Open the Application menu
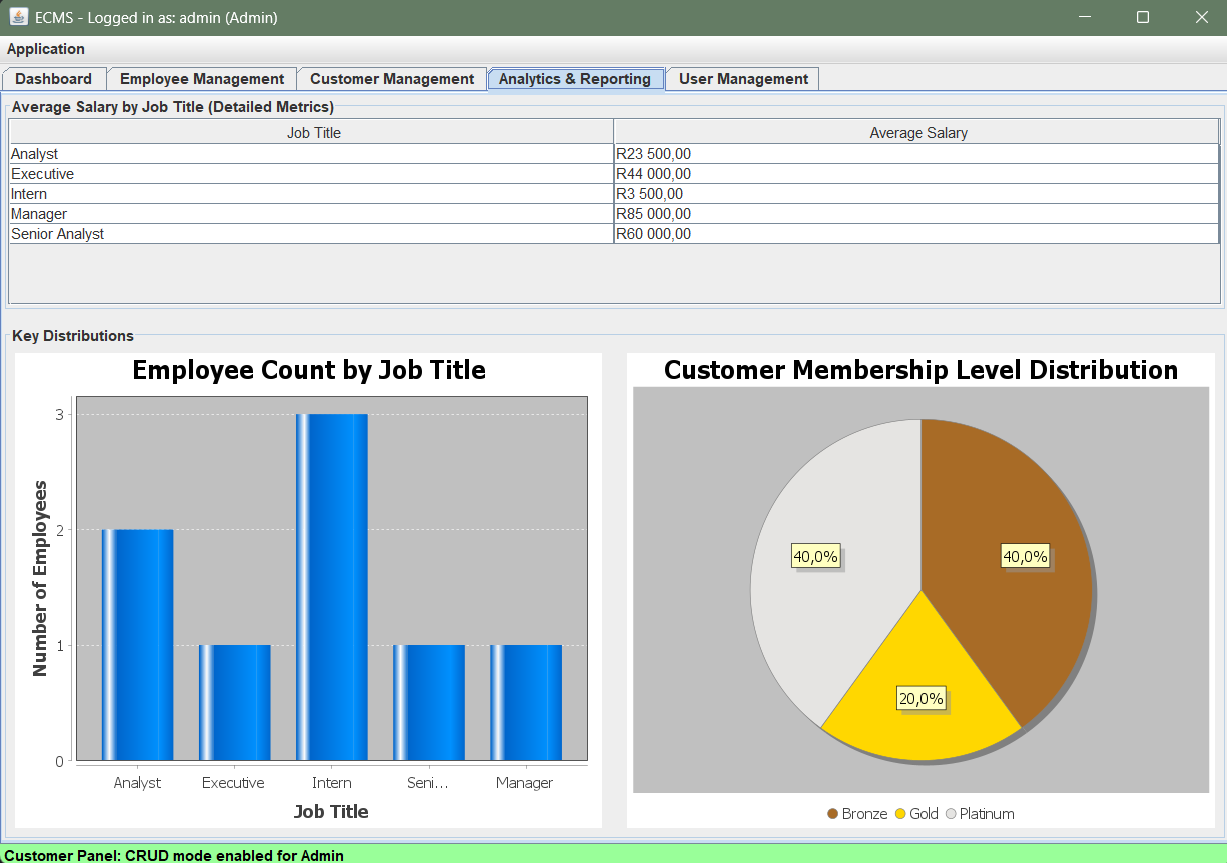The width and height of the screenshot is (1227, 863). pyautogui.click(x=45, y=48)
